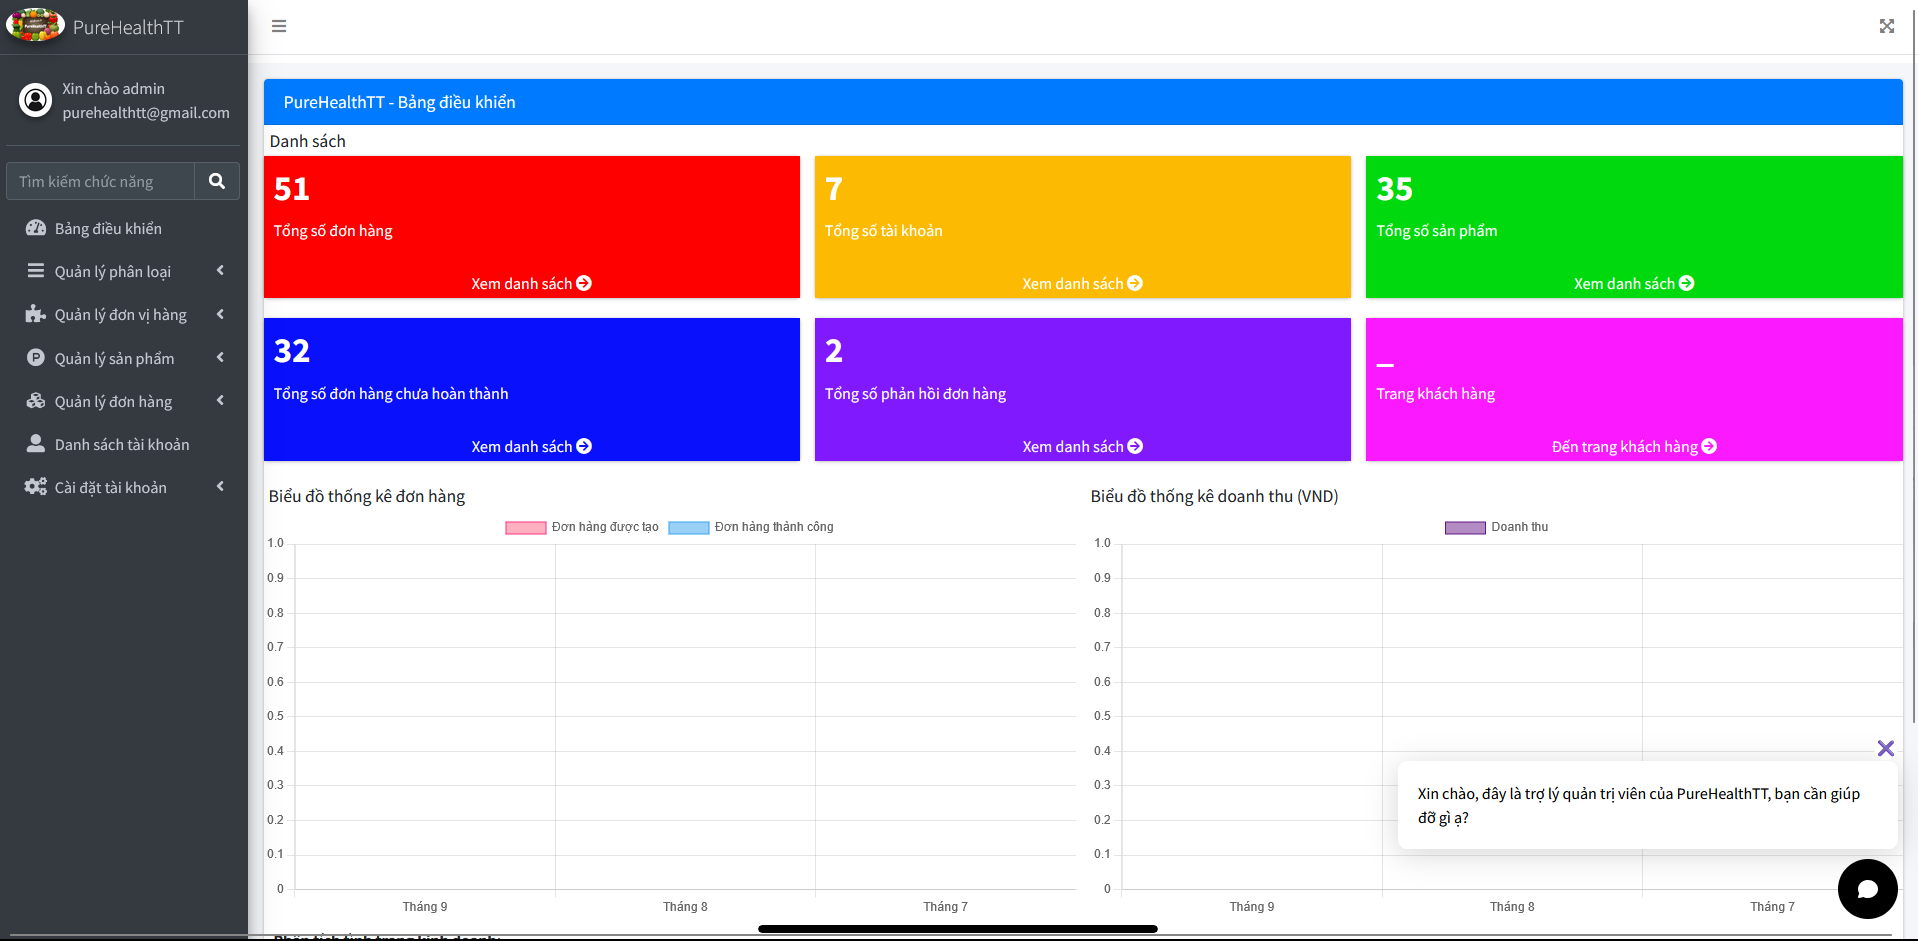This screenshot has width=1918, height=941.
Task: Go to Đến trang khách hàng link
Action: point(1634,446)
